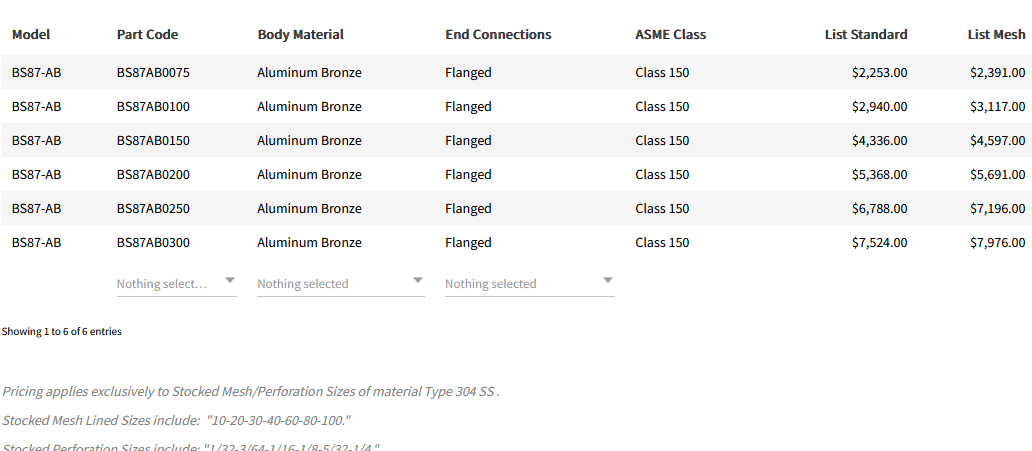Image resolution: width=1032 pixels, height=451 pixels.
Task: Expand the Body Material filter dropdown
Action: (x=330, y=283)
